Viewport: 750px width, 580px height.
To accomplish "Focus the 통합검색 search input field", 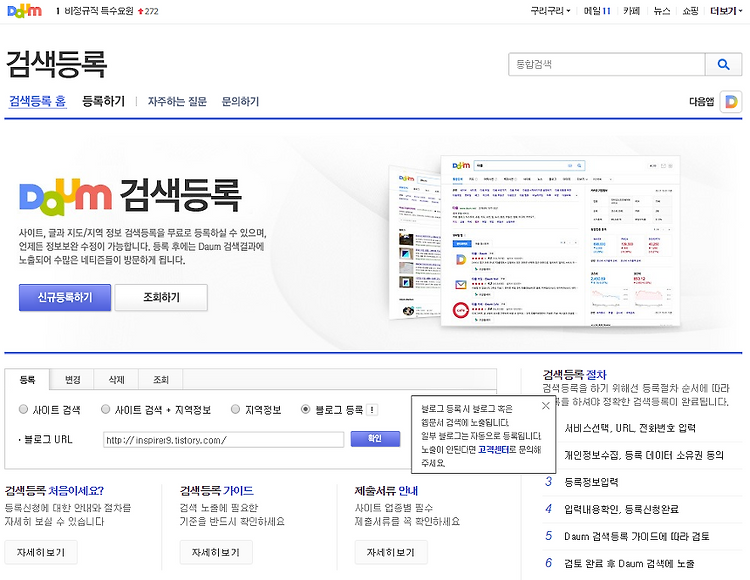I will [607, 65].
